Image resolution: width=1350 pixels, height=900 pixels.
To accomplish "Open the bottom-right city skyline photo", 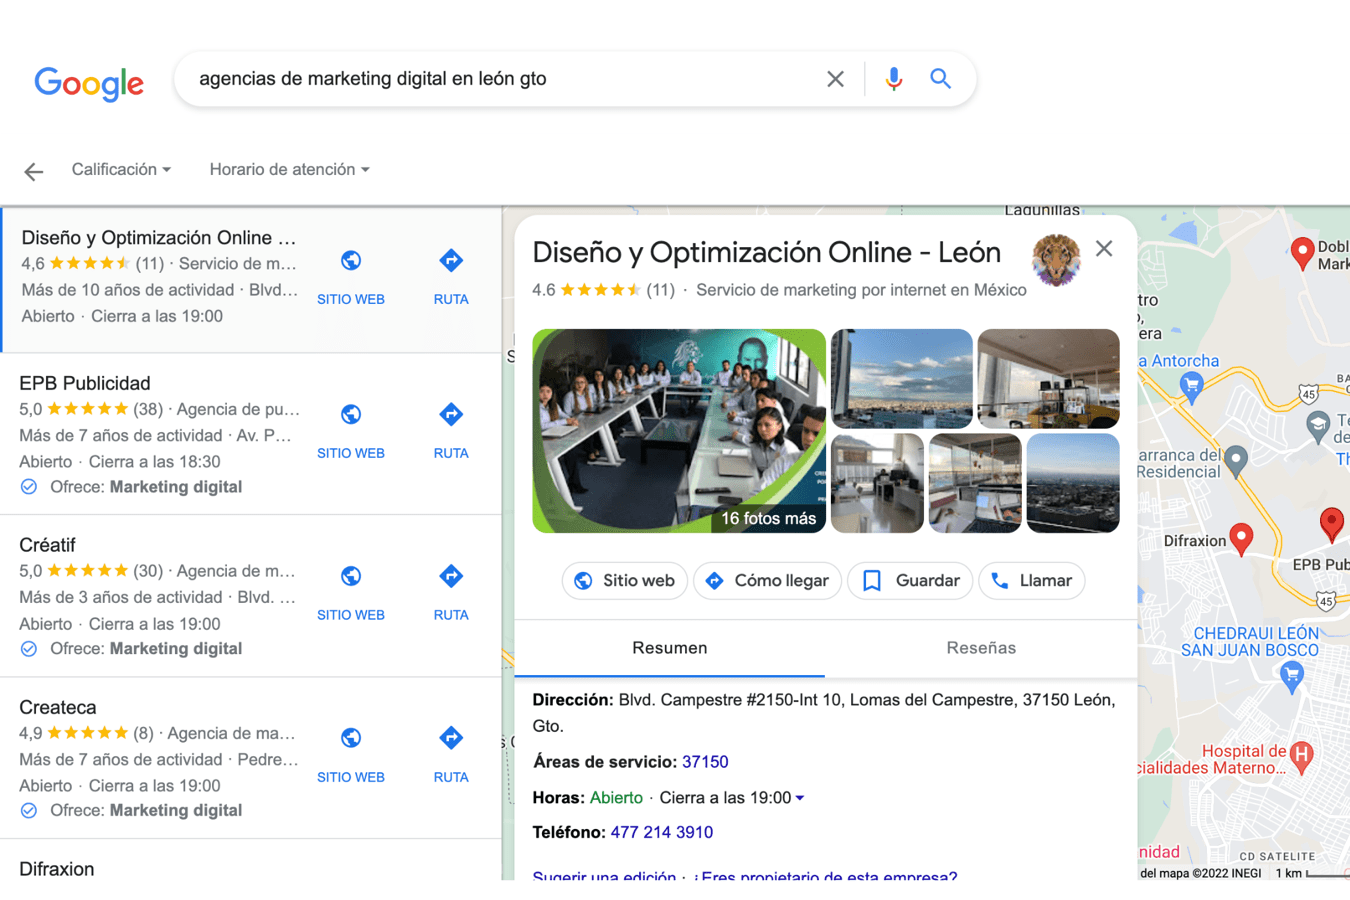I will point(1073,483).
